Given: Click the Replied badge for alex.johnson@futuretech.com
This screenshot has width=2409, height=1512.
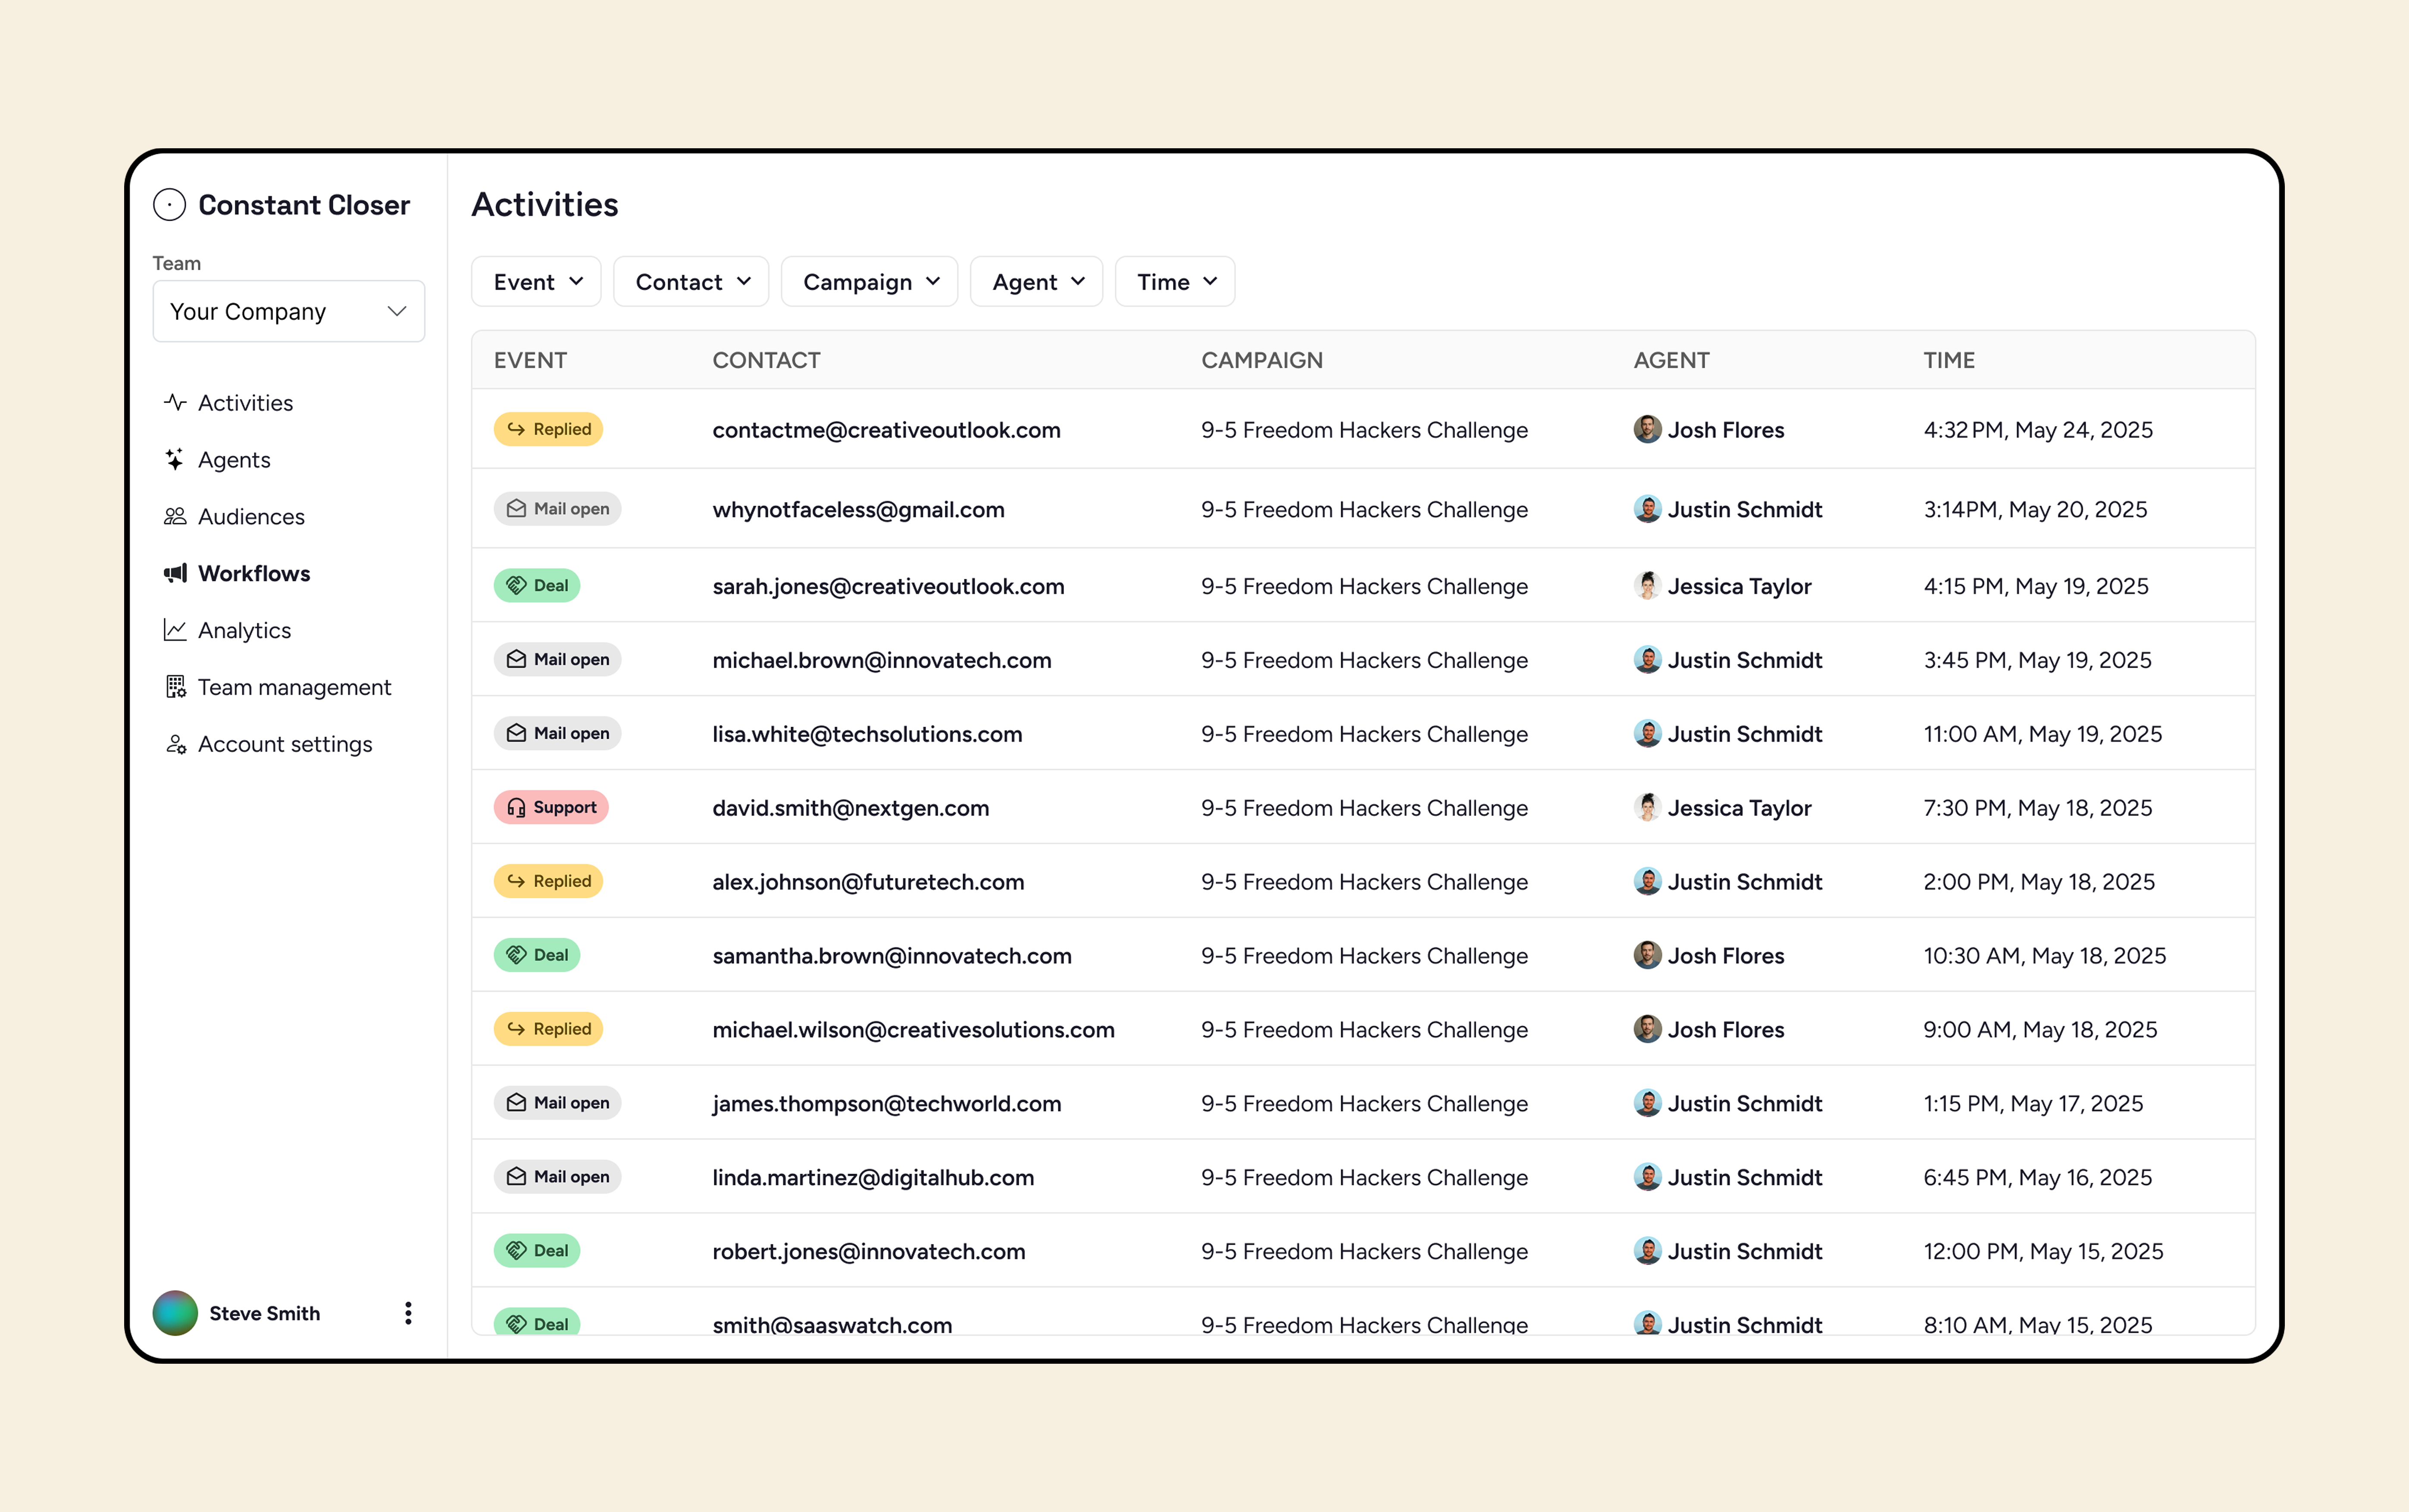Looking at the screenshot, I should (548, 882).
